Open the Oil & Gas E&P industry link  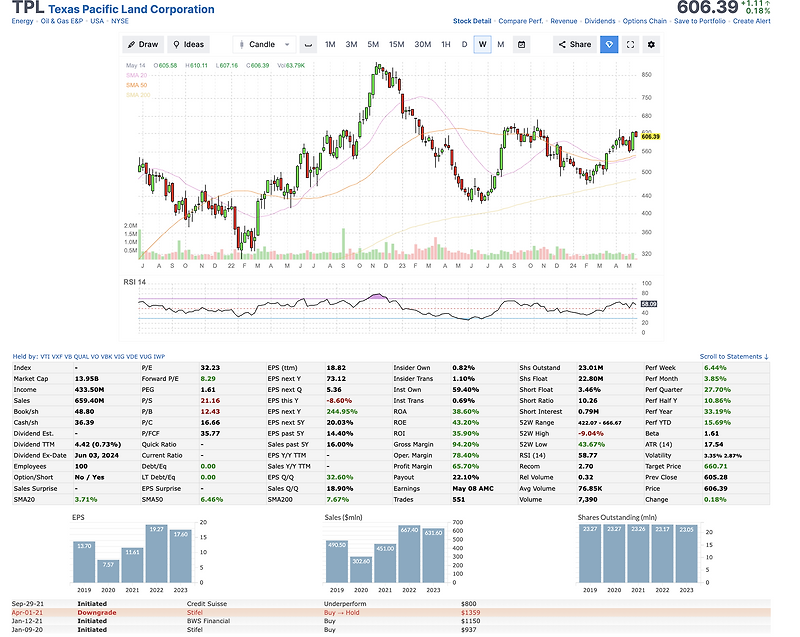click(x=62, y=21)
